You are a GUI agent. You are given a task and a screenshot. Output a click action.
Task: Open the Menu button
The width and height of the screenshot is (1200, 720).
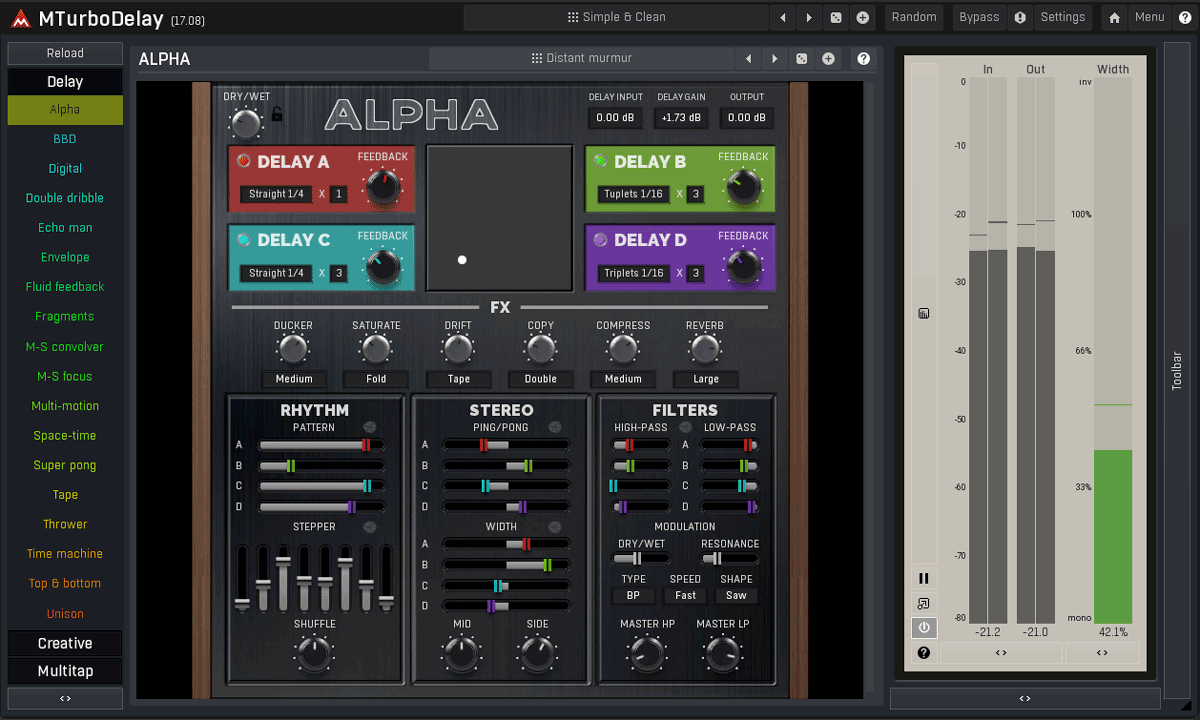pos(1150,17)
